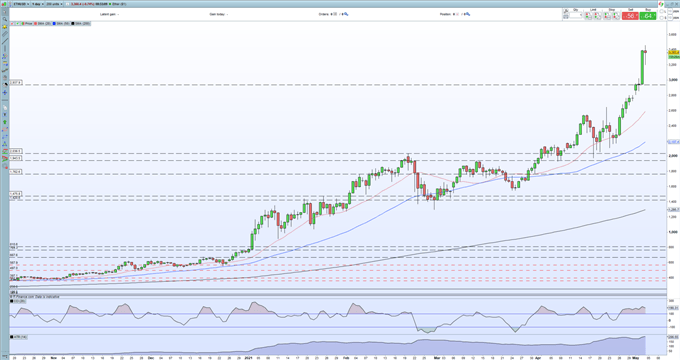The image size is (680, 360).
Task: Select the second radio option near Buy
Action: pos(661,18)
